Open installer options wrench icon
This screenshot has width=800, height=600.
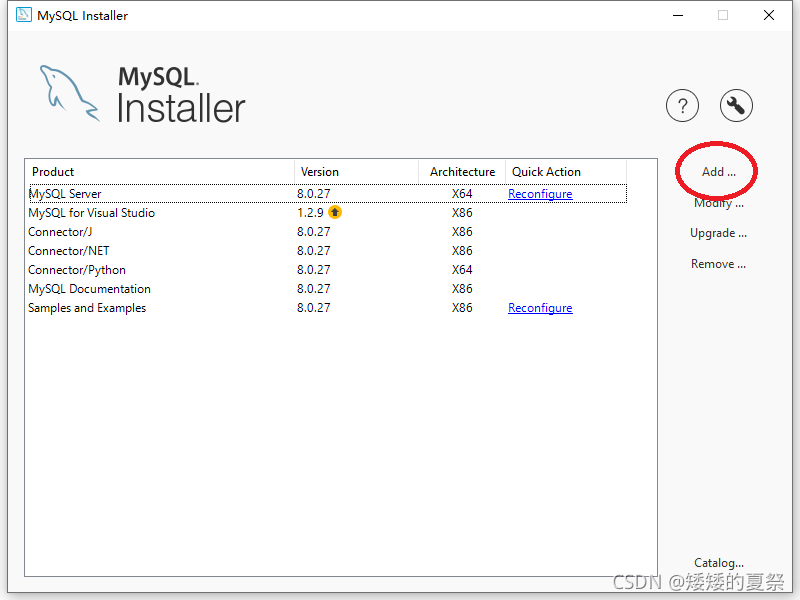736,106
